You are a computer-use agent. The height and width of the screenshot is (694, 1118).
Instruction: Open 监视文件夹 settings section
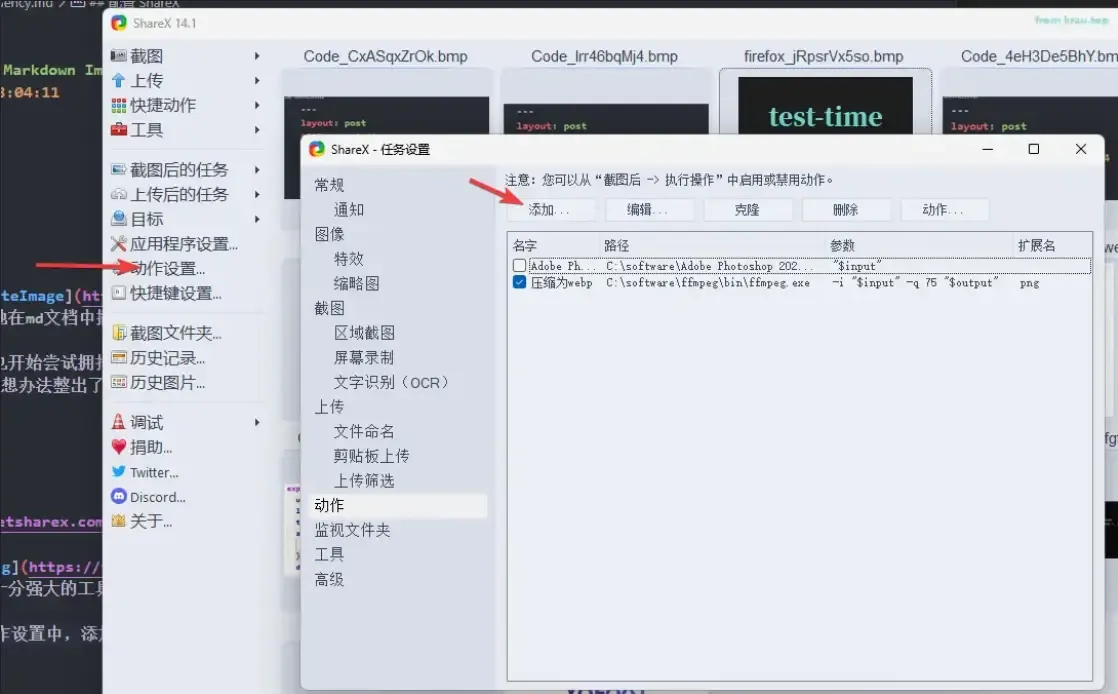352,530
